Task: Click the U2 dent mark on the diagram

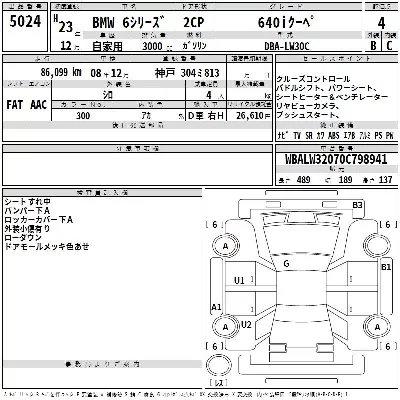Action: [246, 325]
